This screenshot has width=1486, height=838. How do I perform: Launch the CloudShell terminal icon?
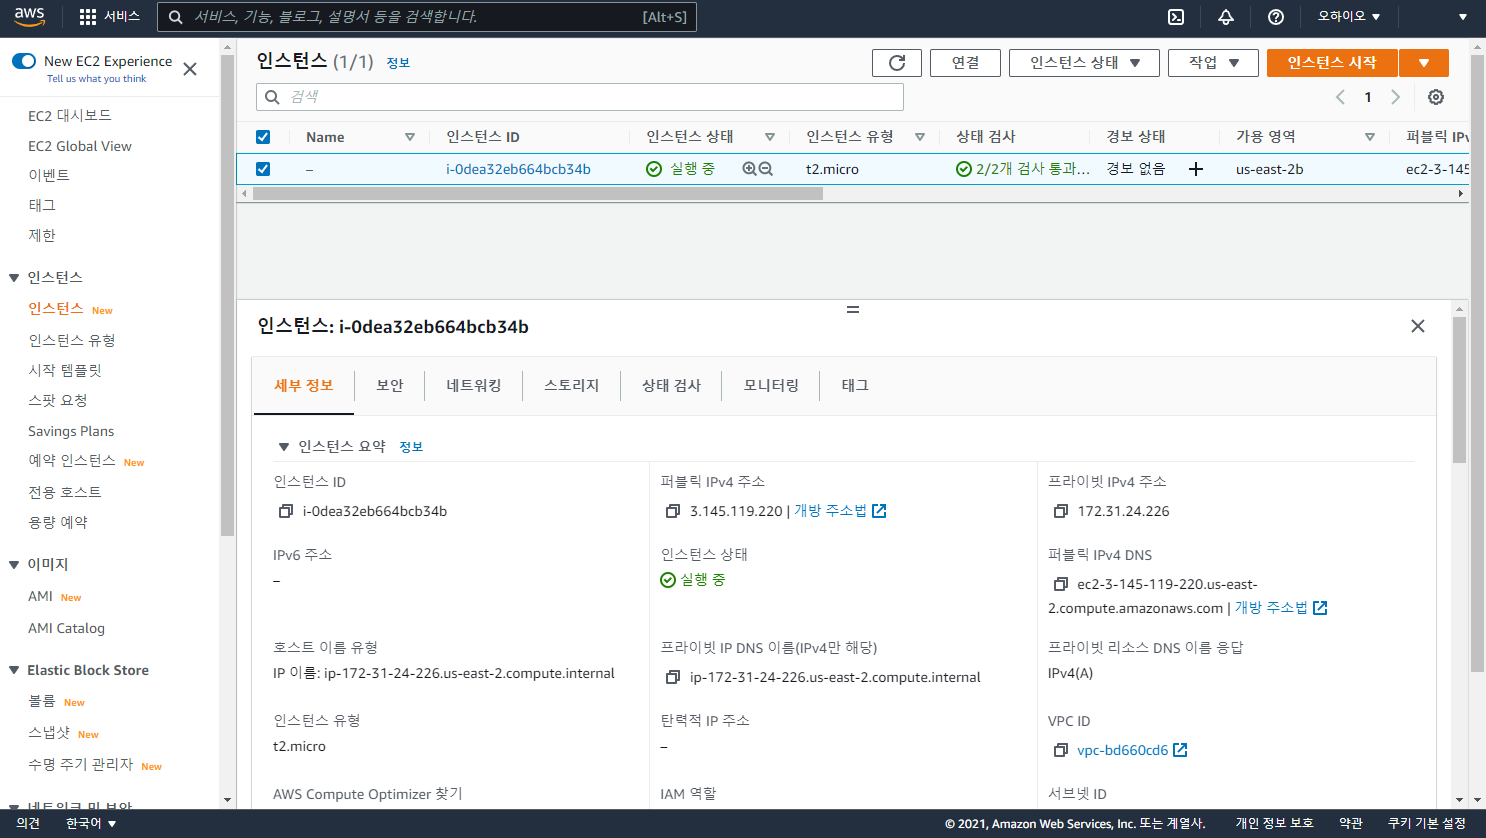1176,17
